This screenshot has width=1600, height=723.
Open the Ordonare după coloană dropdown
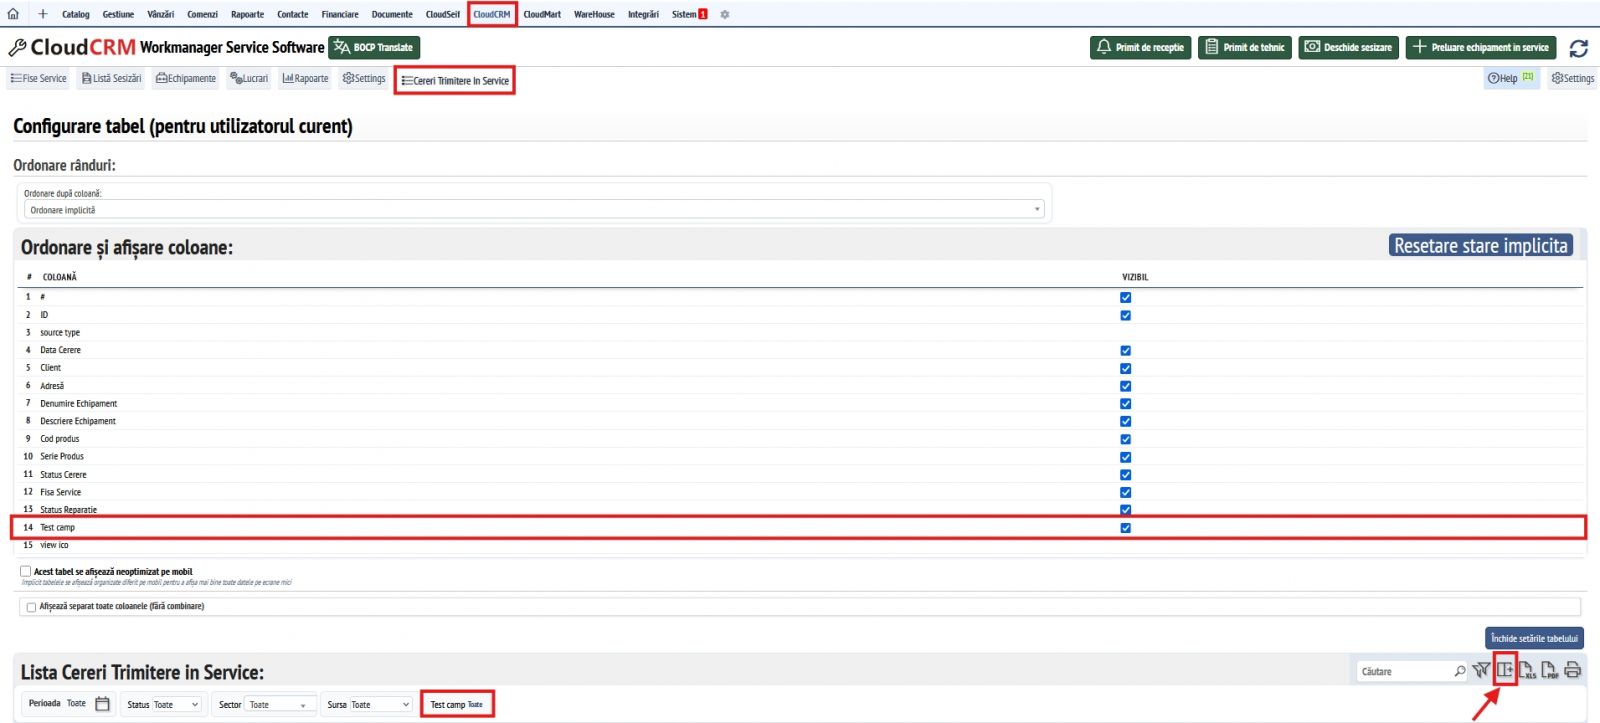click(534, 210)
